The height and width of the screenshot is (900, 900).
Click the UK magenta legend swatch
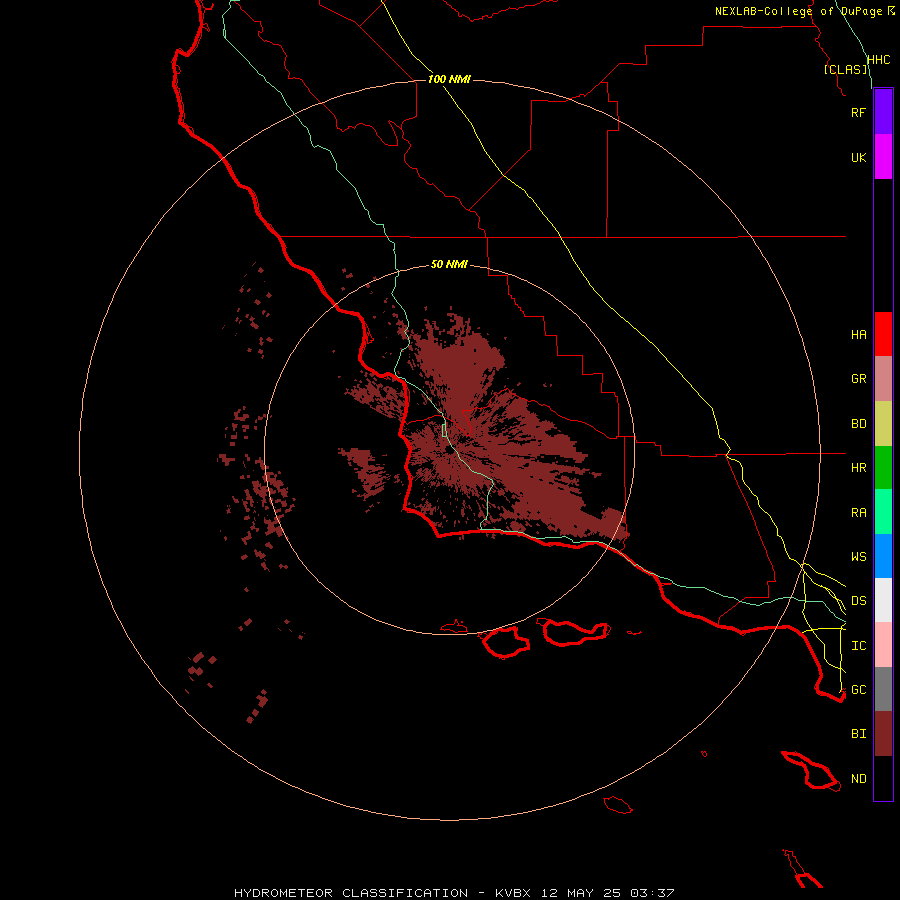(883, 157)
